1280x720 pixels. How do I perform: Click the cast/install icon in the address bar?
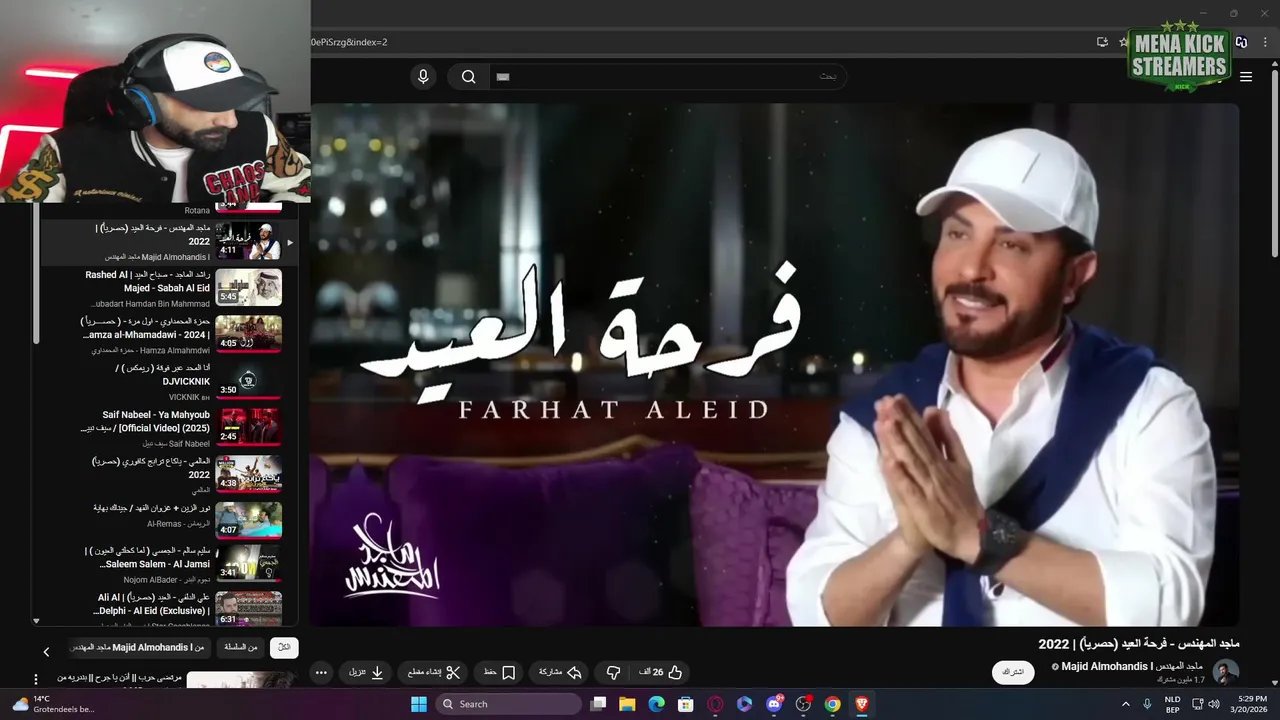[x=1102, y=42]
